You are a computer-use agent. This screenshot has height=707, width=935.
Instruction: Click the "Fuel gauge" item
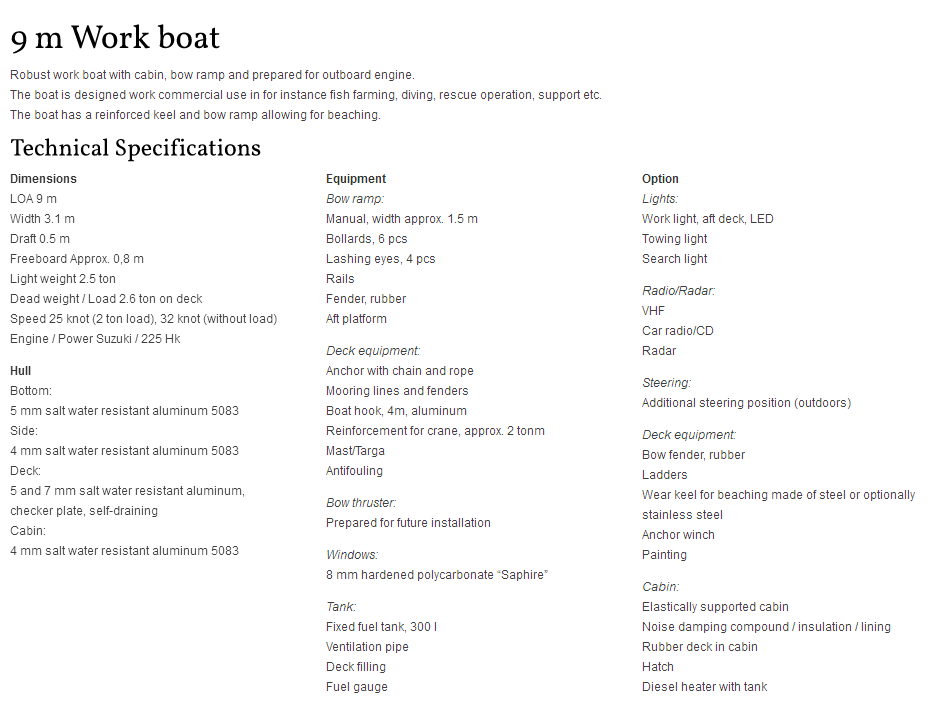pyautogui.click(x=357, y=687)
